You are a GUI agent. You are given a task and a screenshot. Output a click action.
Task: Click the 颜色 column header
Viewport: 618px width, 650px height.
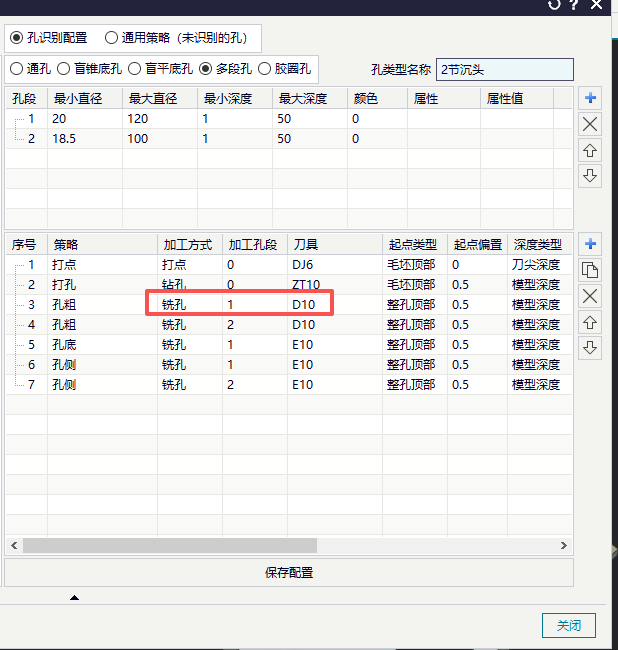[378, 99]
